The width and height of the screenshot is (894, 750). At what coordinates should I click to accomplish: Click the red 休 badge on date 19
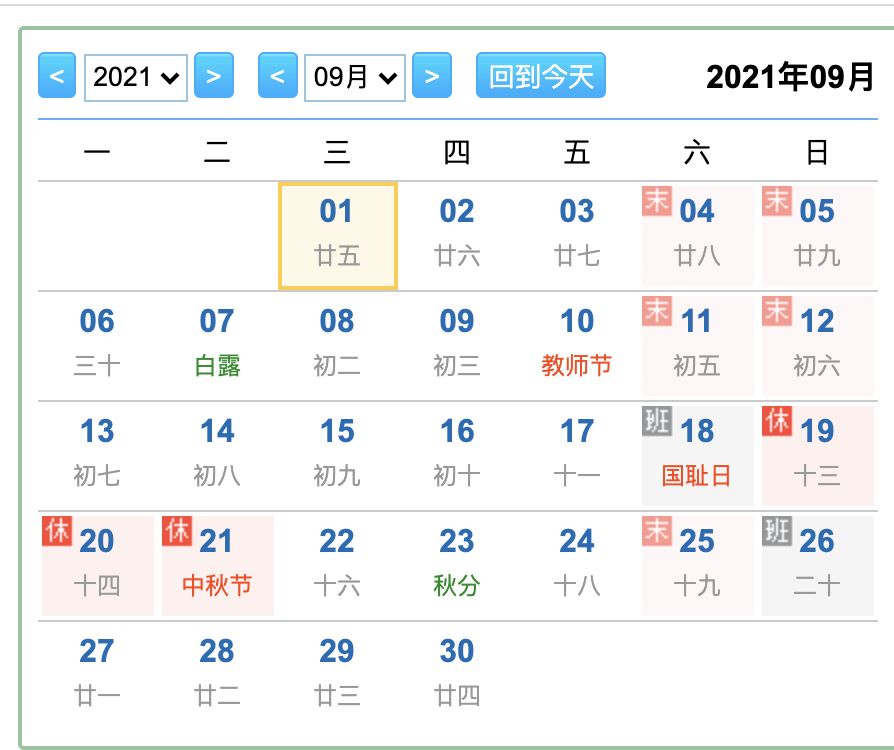777,421
